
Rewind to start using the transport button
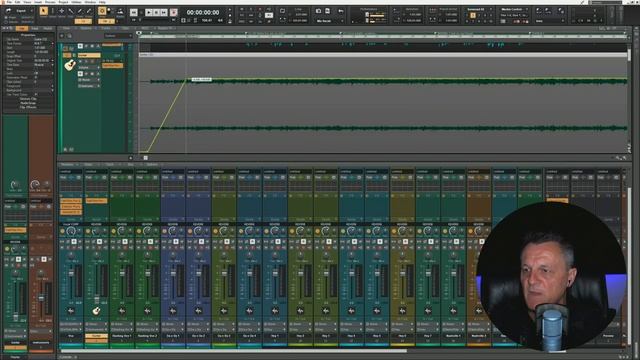click(x=133, y=13)
